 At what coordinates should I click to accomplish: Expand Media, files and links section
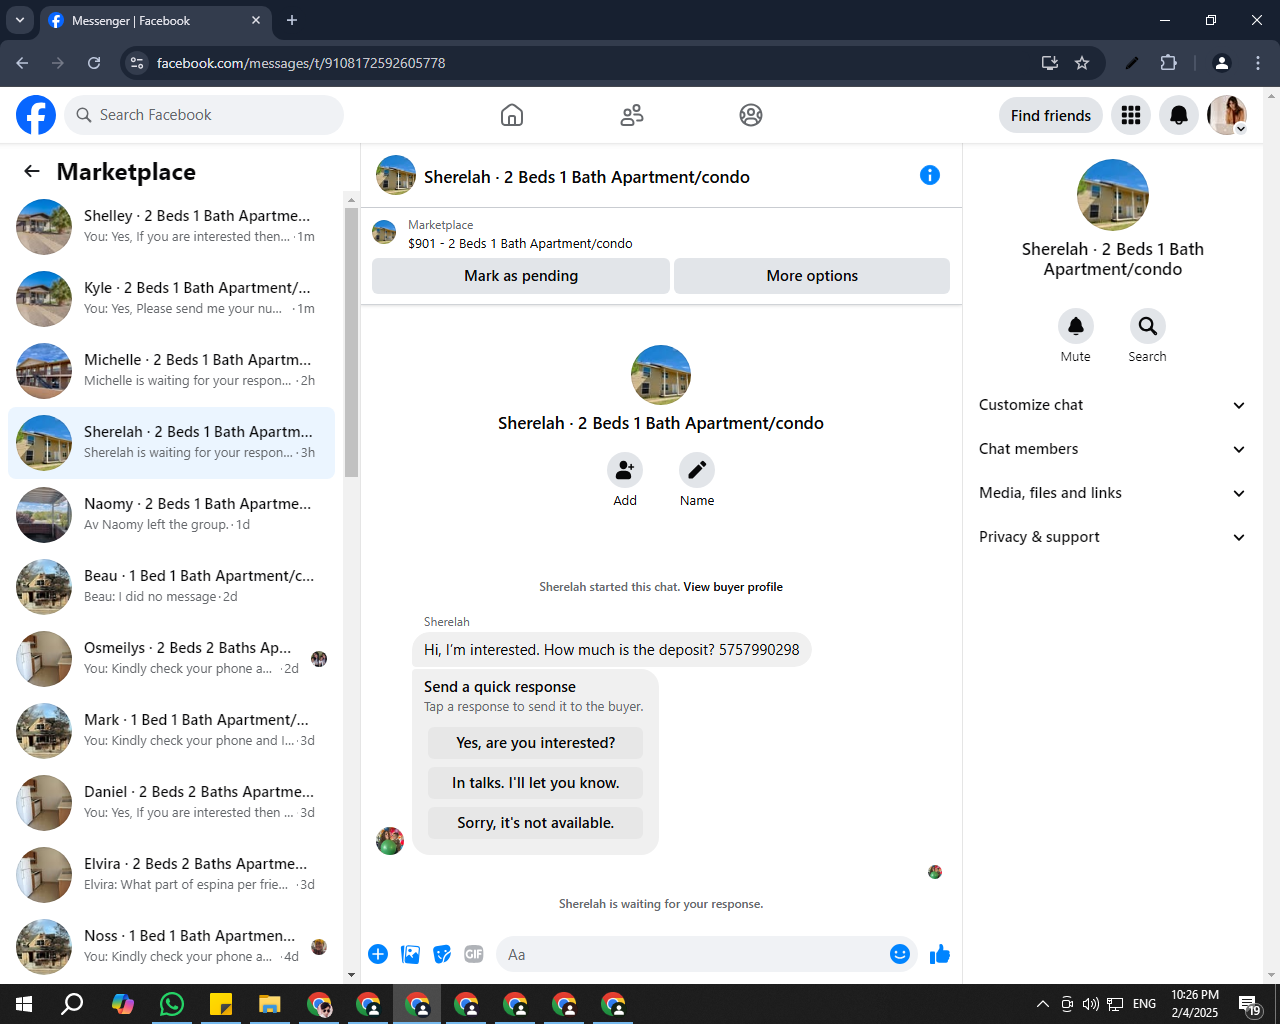[x=1112, y=493]
